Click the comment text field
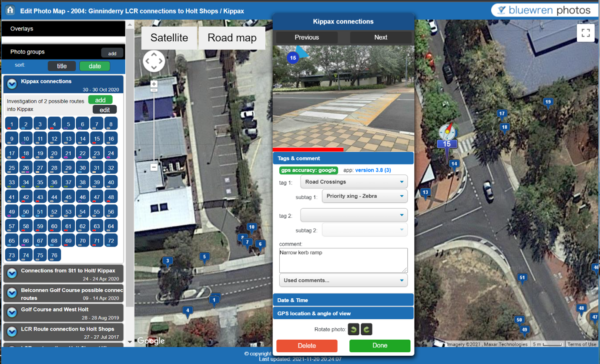The height and width of the screenshot is (364, 600). click(343, 260)
